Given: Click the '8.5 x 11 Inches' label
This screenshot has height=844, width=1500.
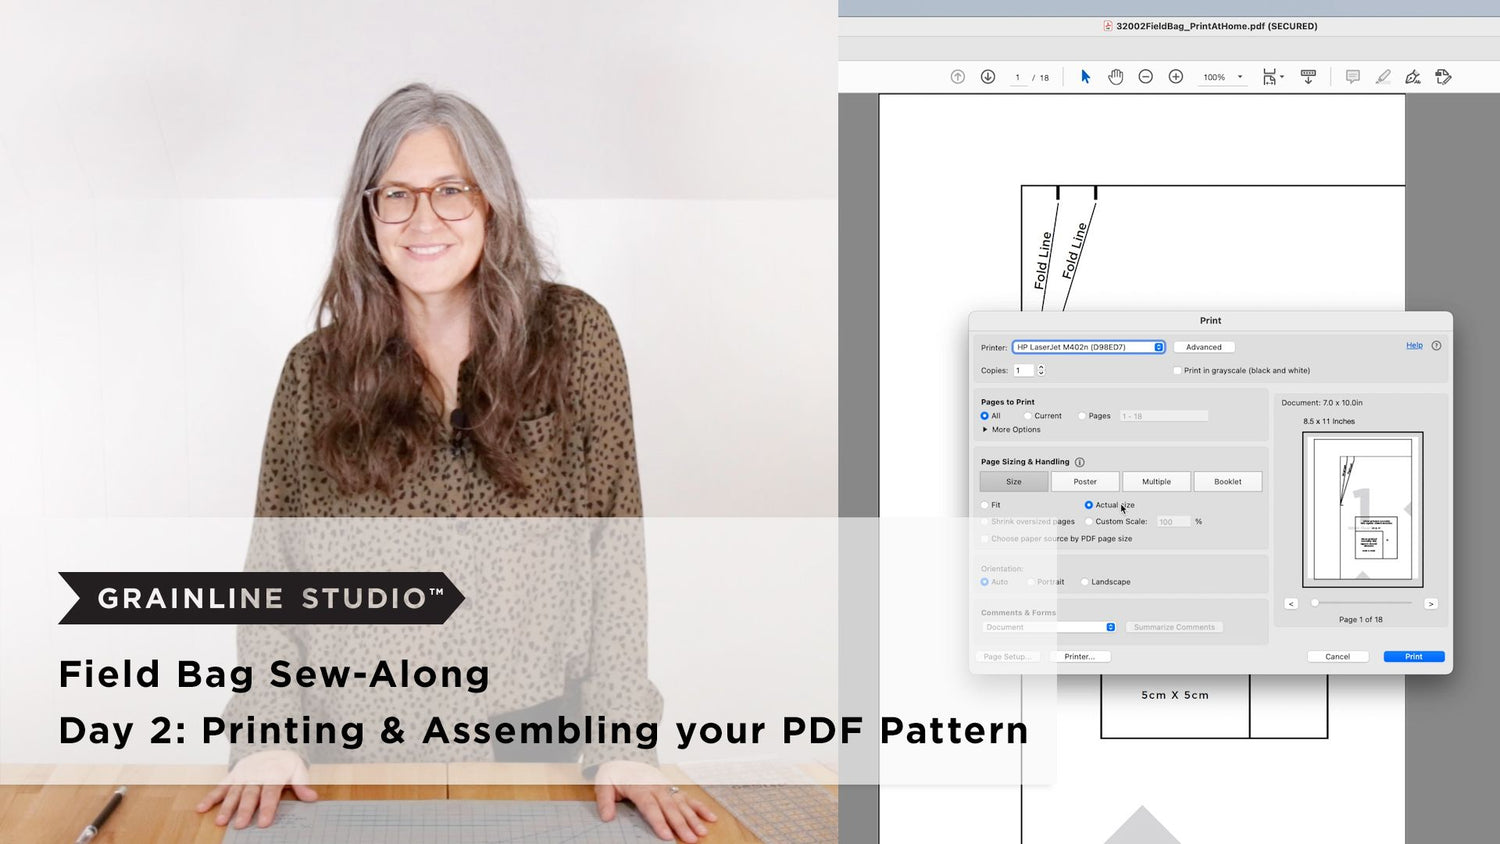Looking at the screenshot, I should (x=1329, y=422).
